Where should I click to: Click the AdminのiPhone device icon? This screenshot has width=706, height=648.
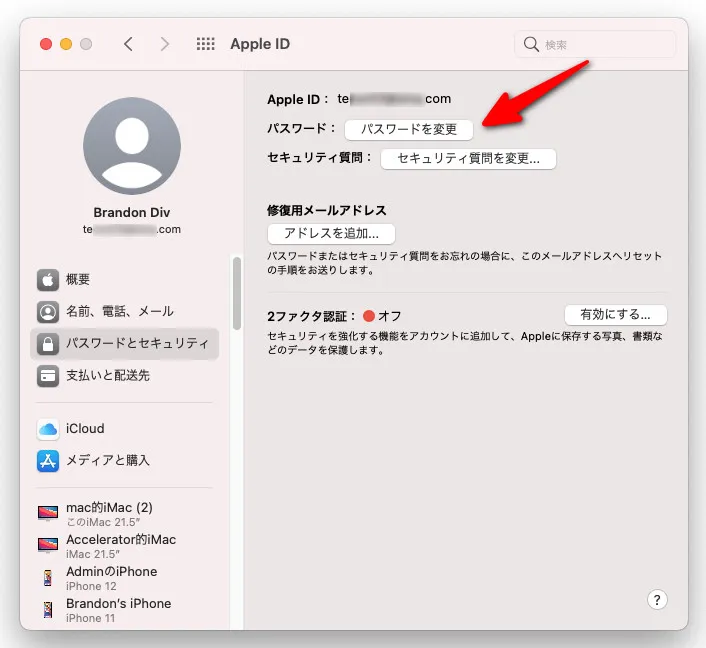(x=48, y=578)
